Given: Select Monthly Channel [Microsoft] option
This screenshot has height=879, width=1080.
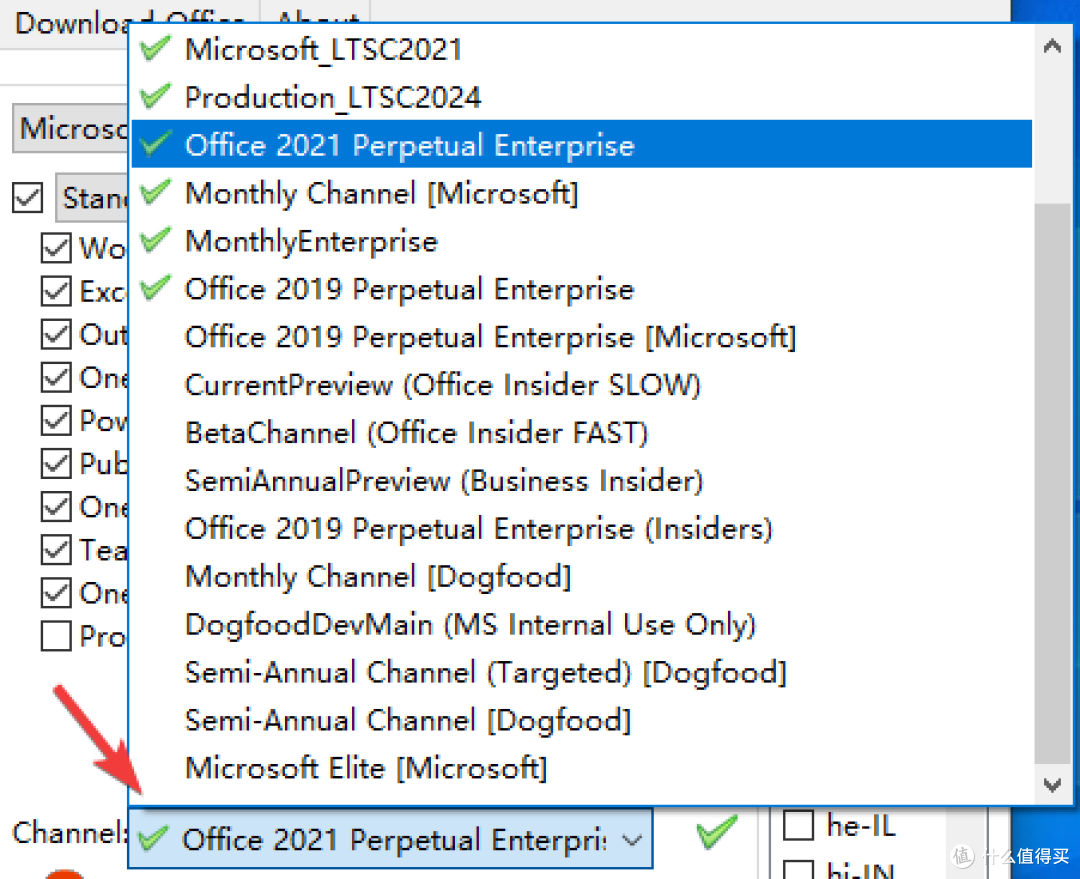Looking at the screenshot, I should [581, 193].
